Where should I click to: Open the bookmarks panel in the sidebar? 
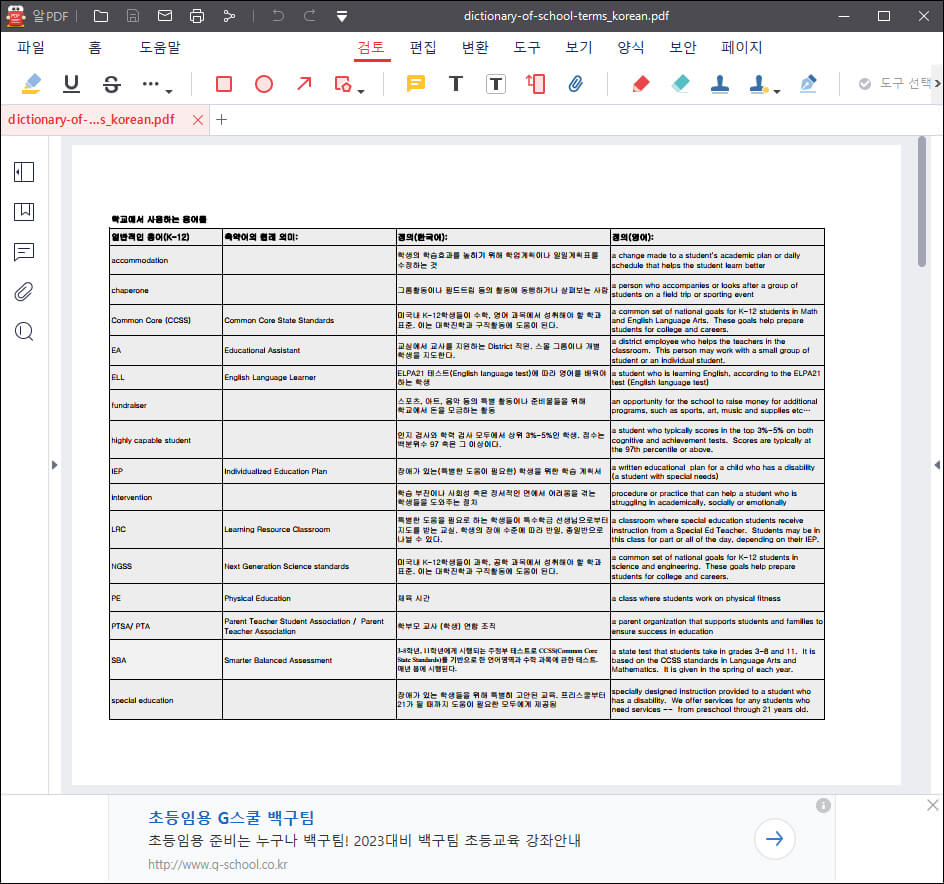pyautogui.click(x=24, y=212)
